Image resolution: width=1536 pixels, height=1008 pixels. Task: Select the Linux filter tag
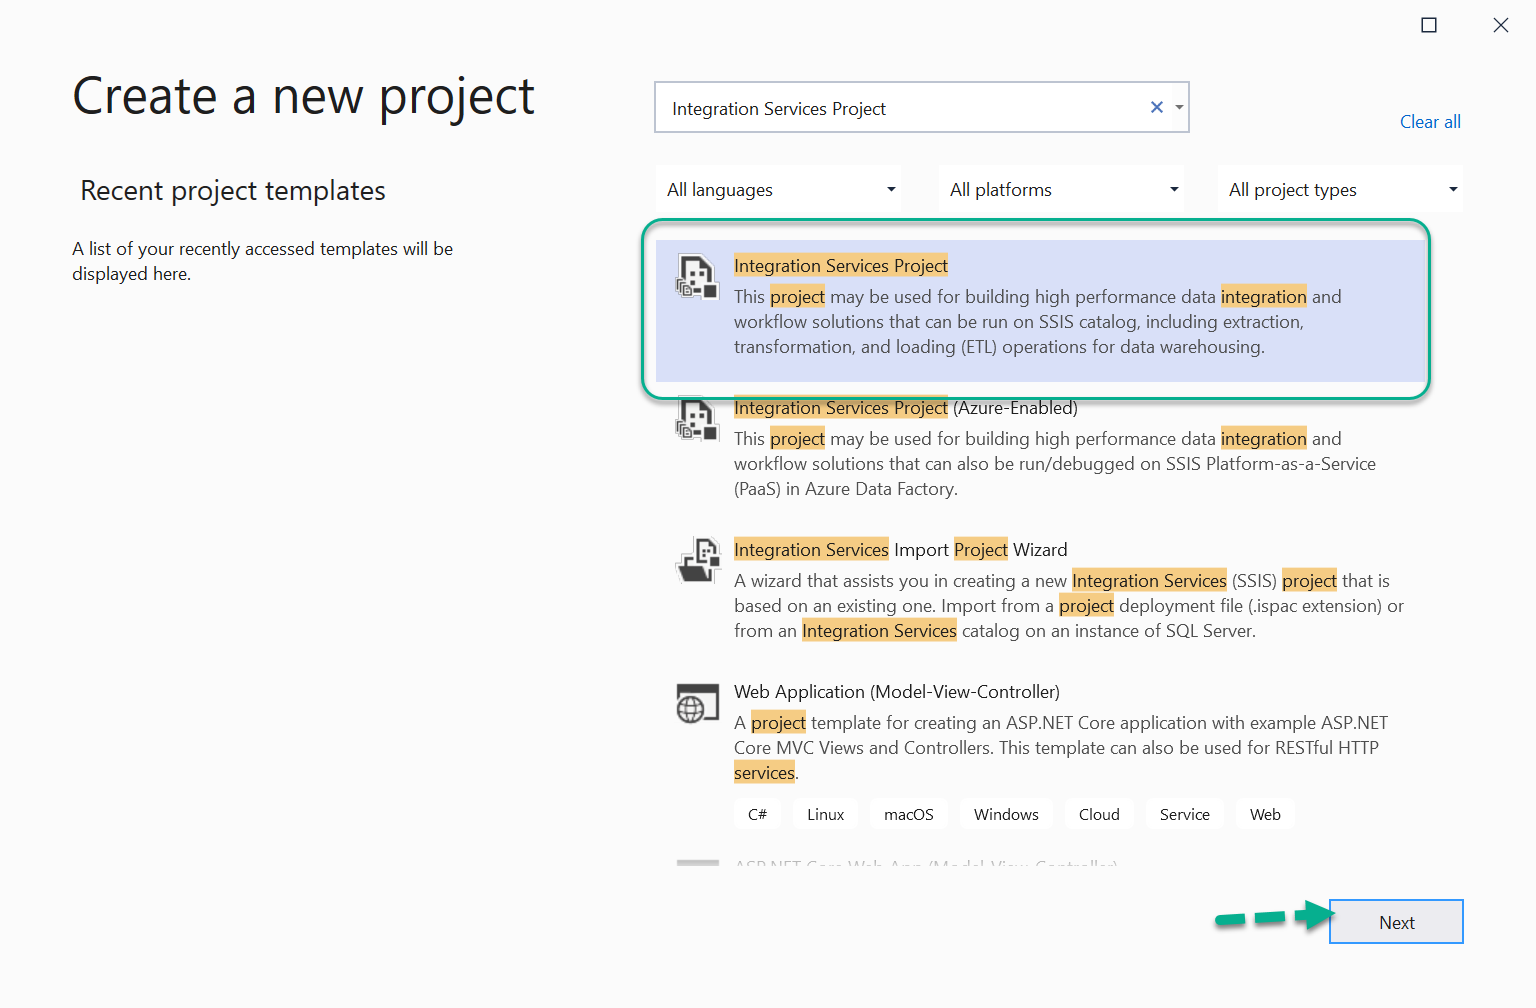coord(825,814)
